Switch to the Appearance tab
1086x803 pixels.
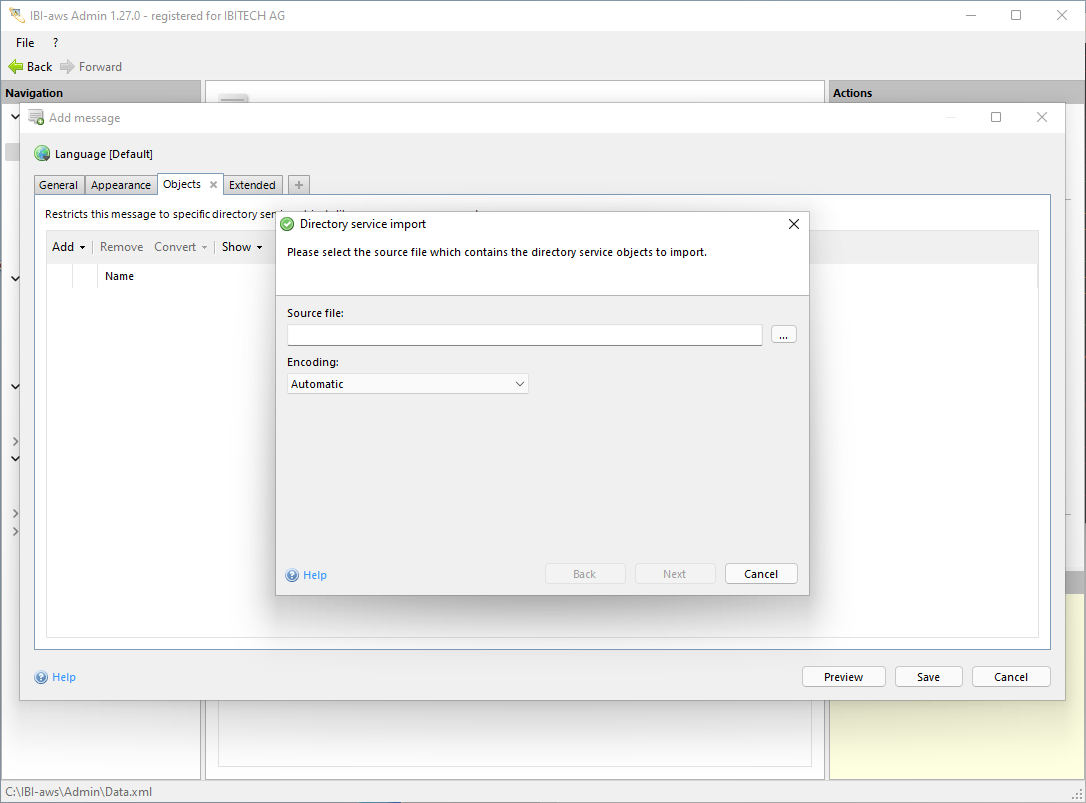[121, 185]
